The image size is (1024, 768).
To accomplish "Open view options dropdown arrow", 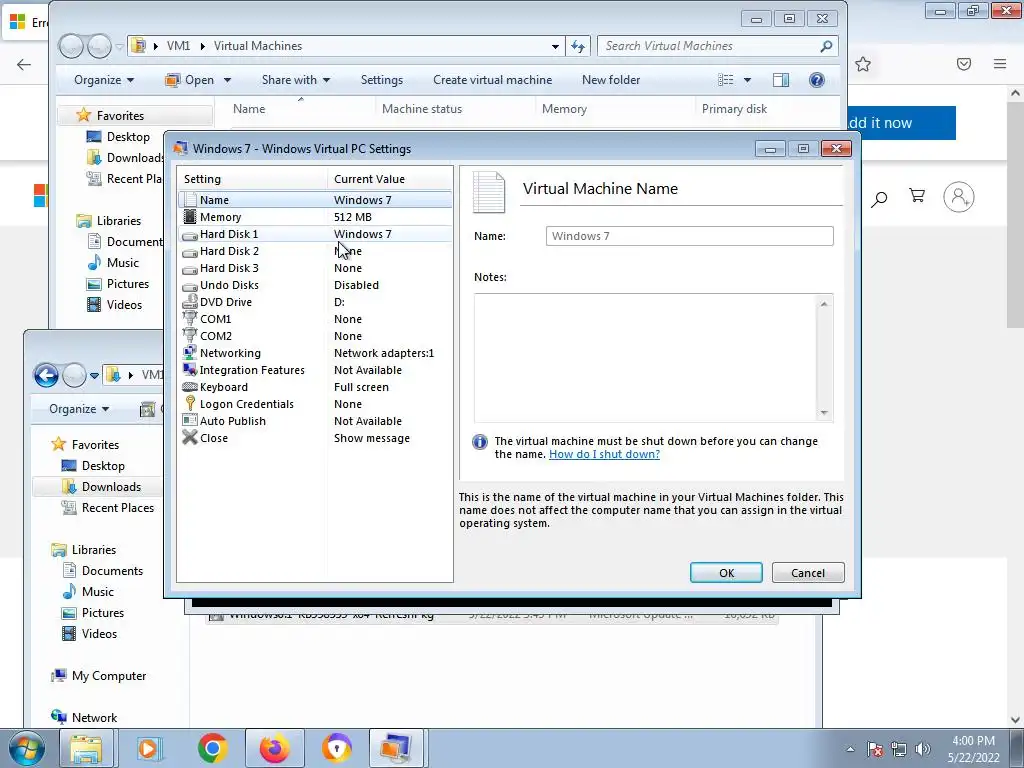I will (x=747, y=80).
